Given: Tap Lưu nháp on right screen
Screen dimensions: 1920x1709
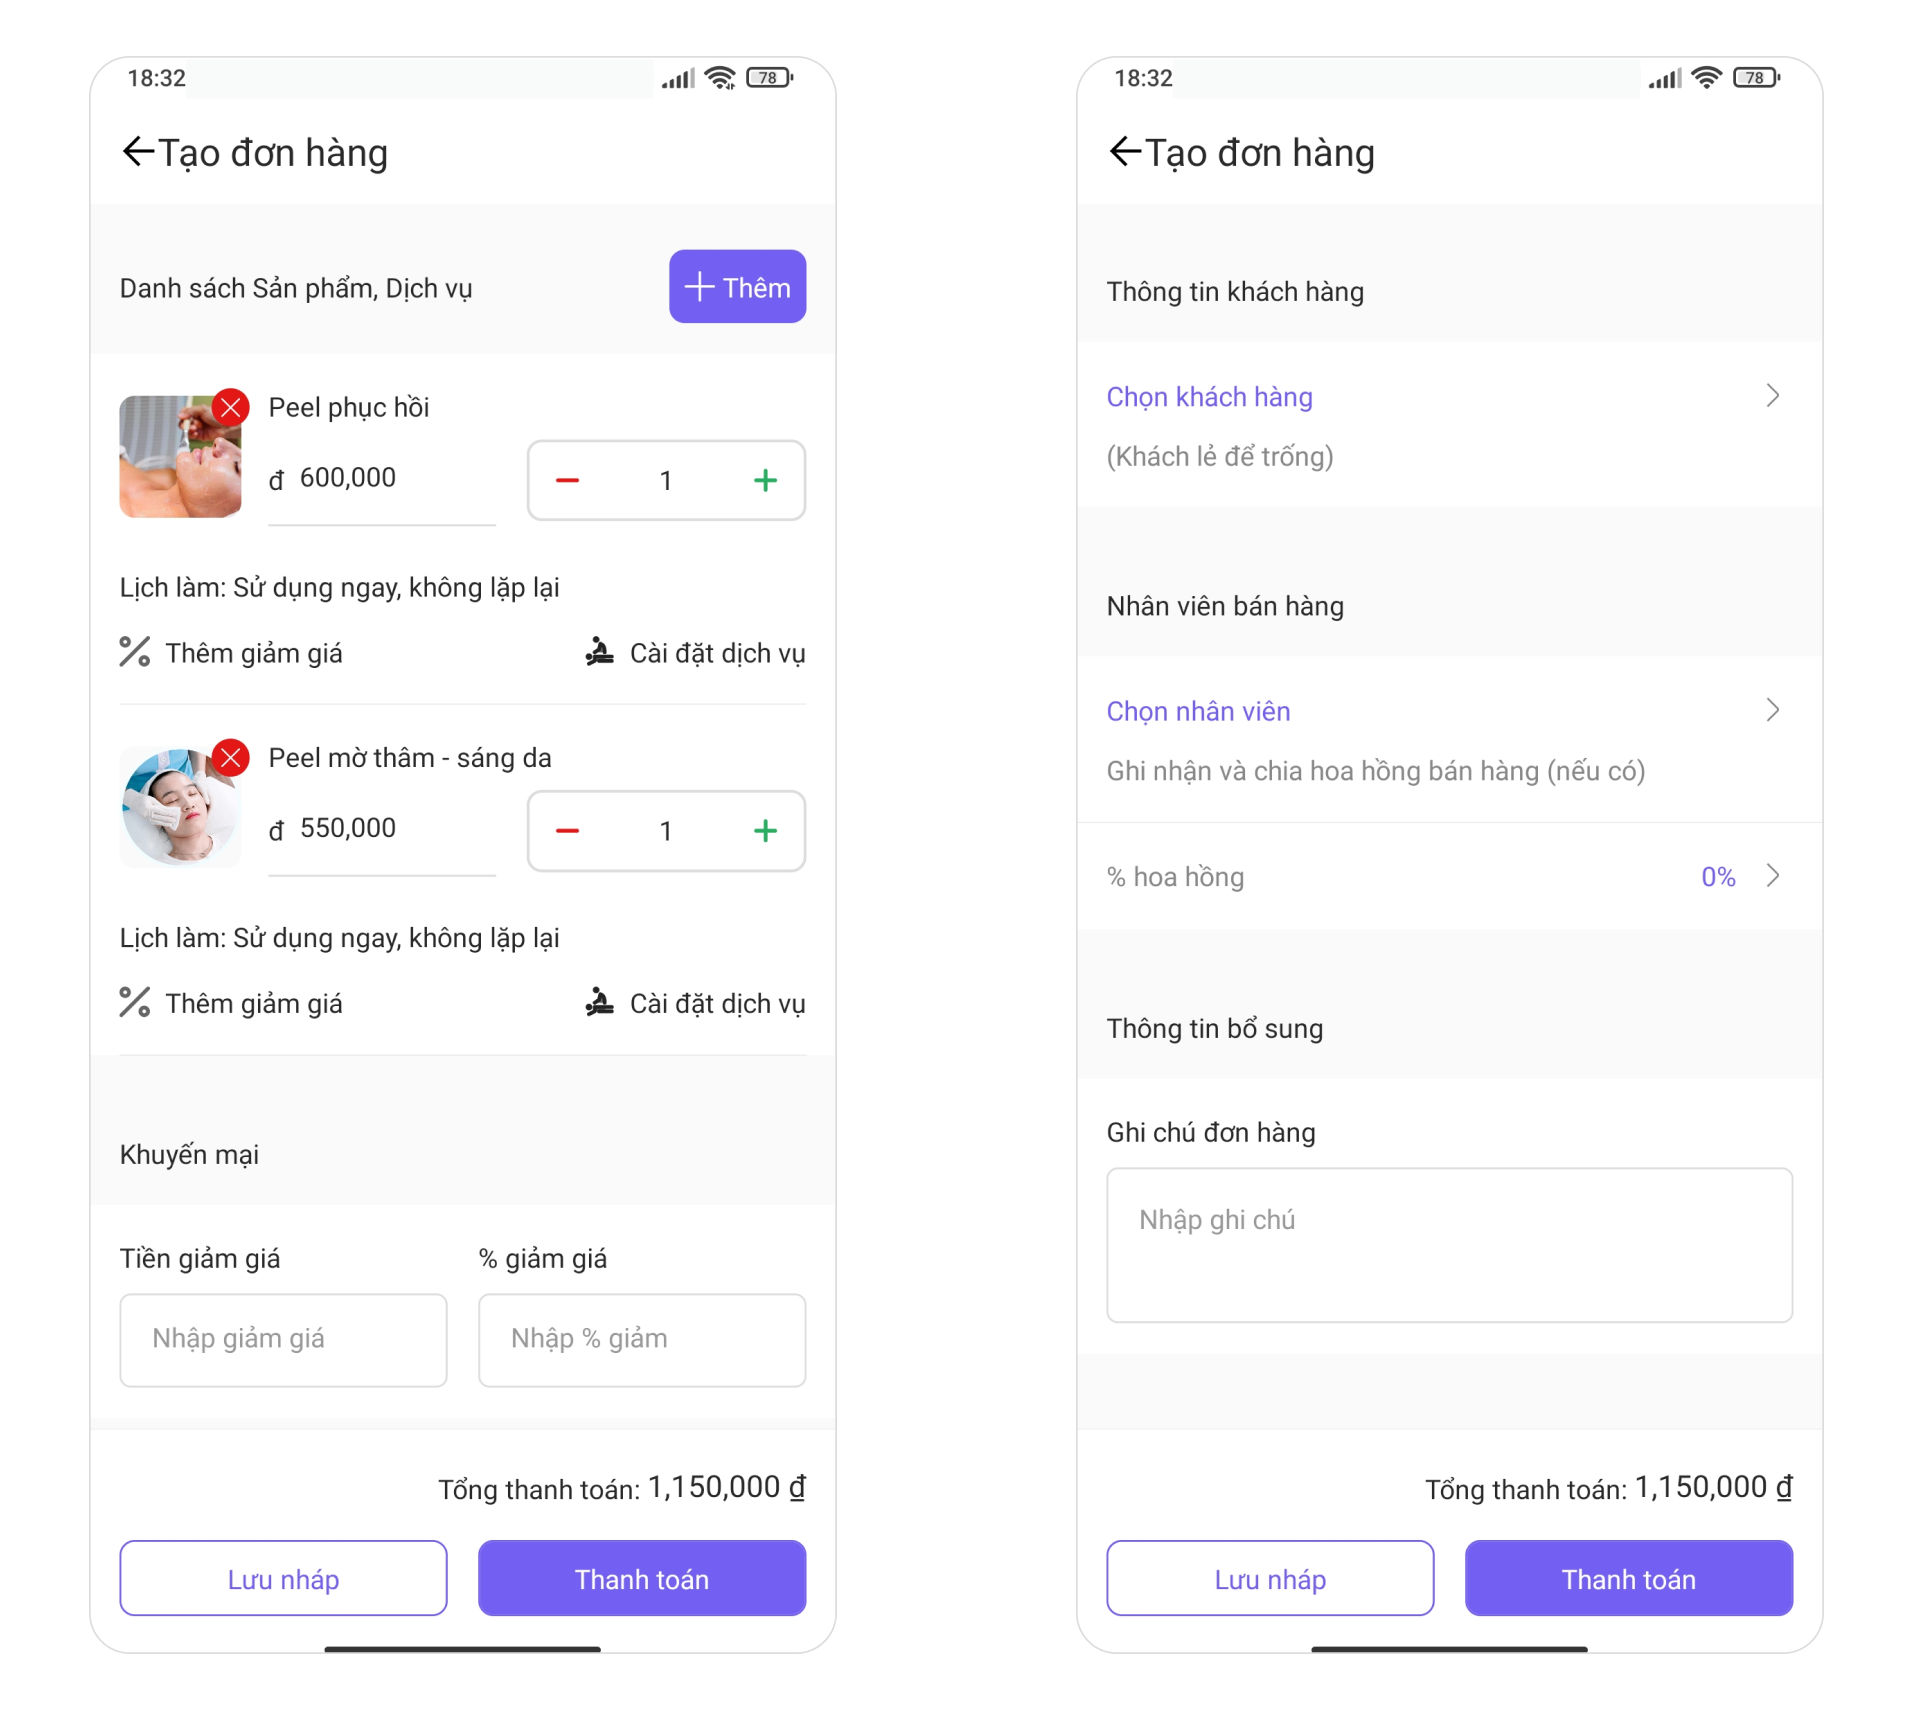Looking at the screenshot, I should pyautogui.click(x=1270, y=1578).
